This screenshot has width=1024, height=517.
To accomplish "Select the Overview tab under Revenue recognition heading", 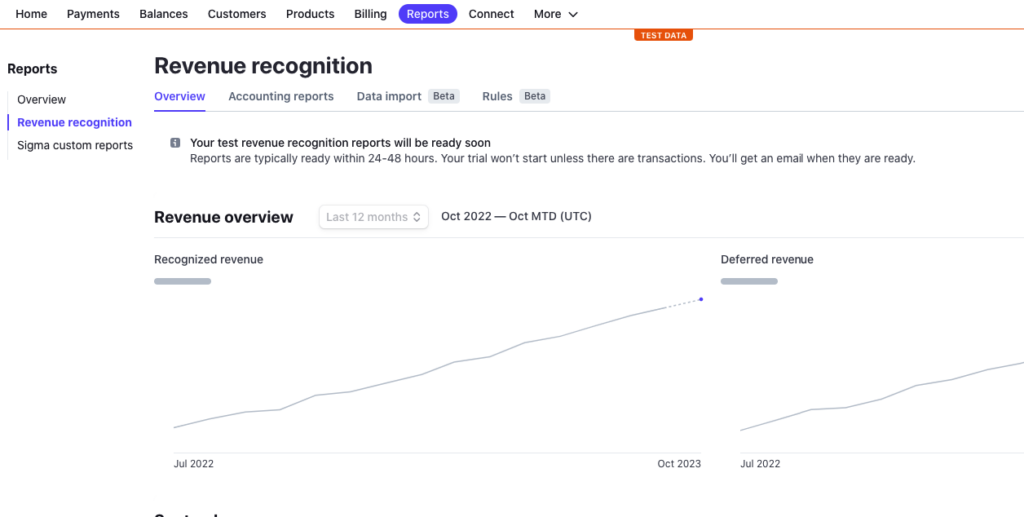I will click(x=180, y=96).
